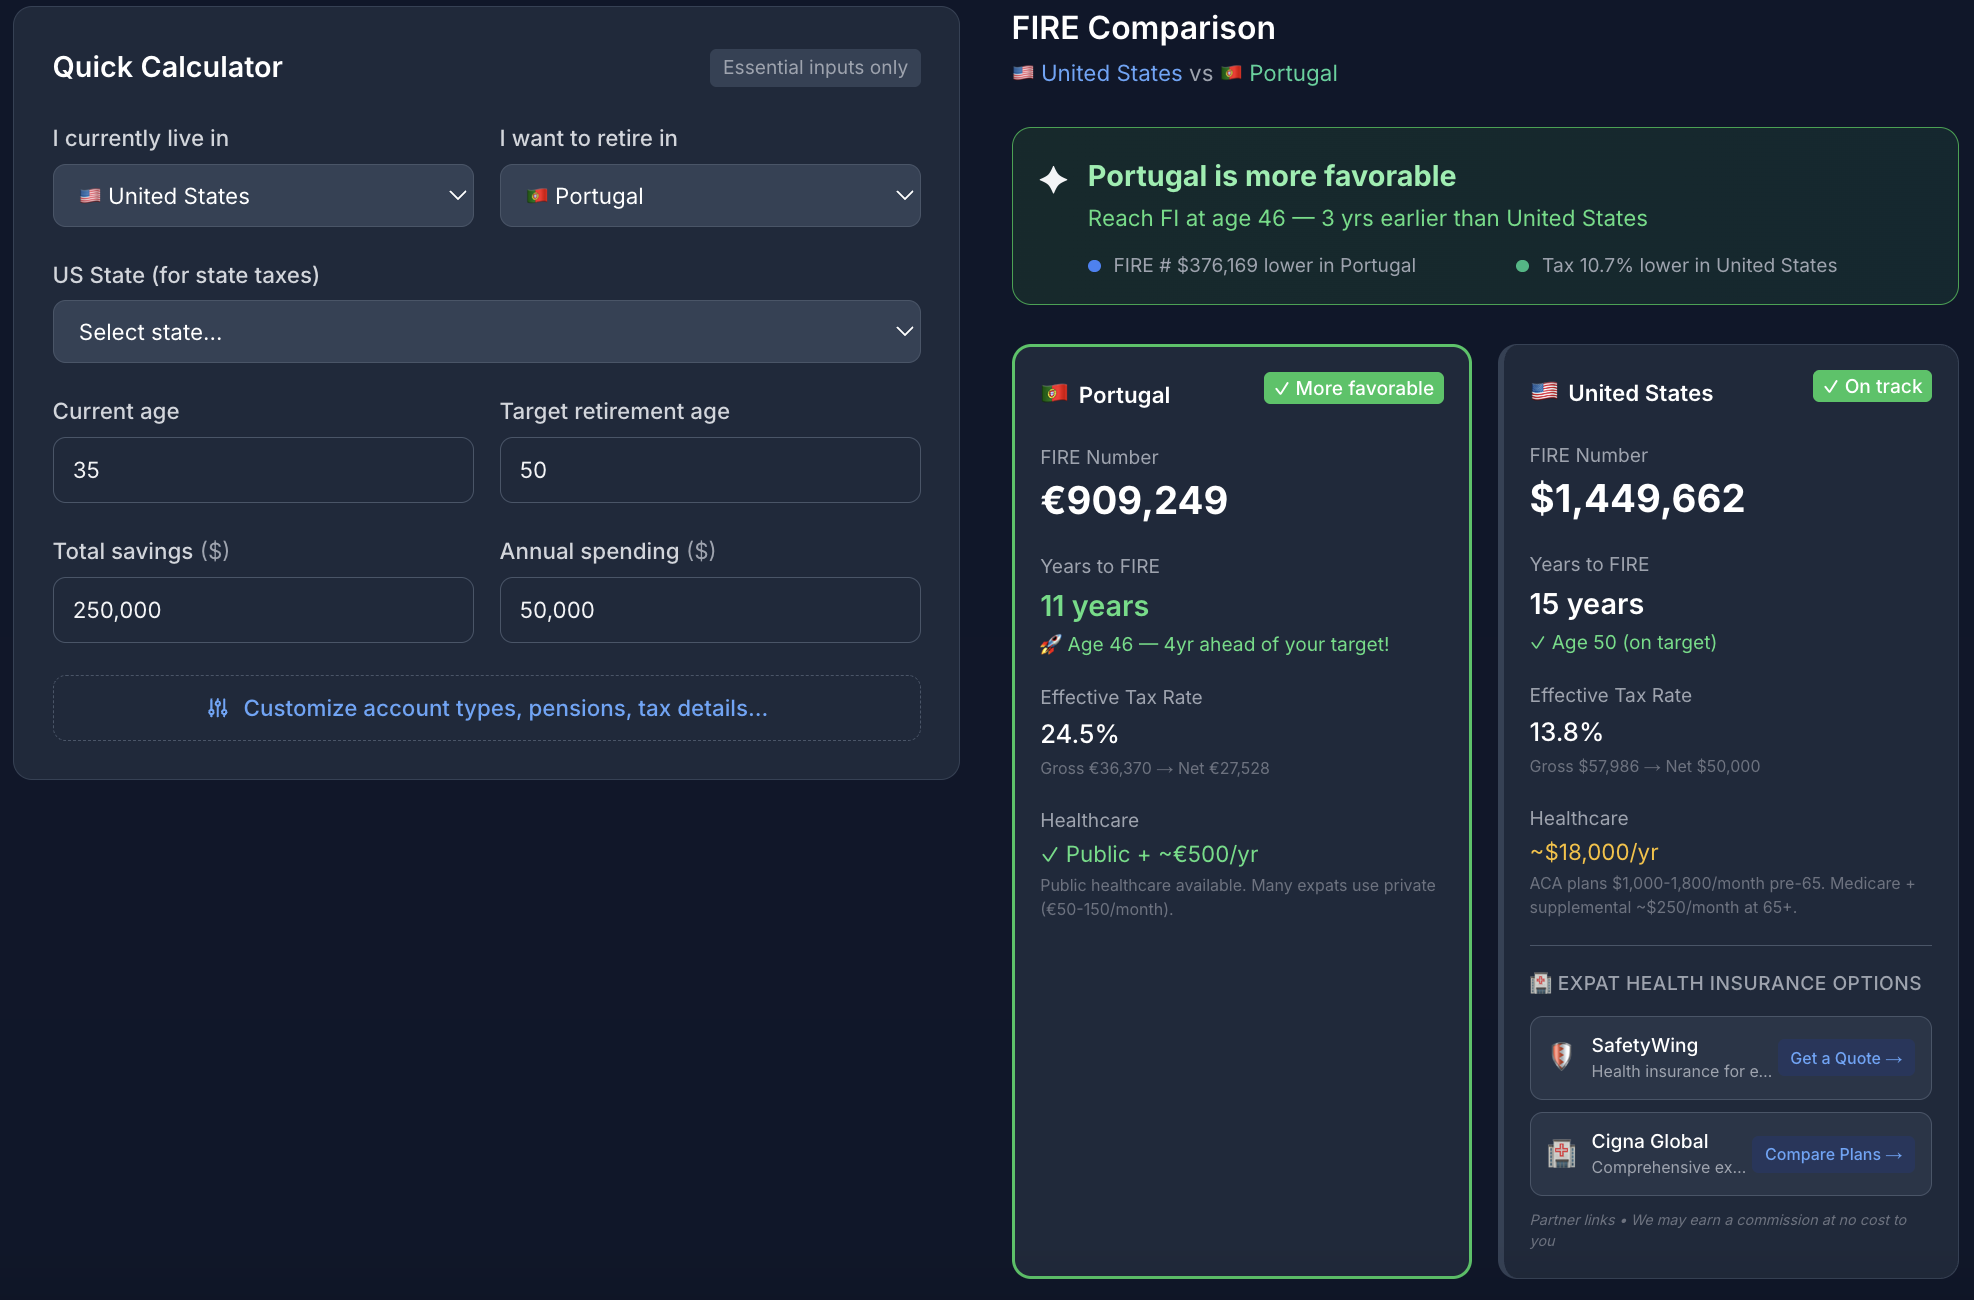
Task: Click 'Age 46 — 4yr ahead of your target!' text
Action: pyautogui.click(x=1228, y=644)
